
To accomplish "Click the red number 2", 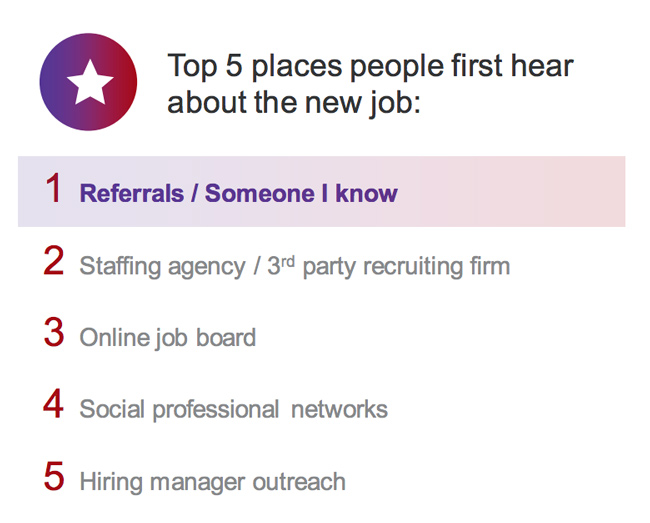I will pos(54,262).
